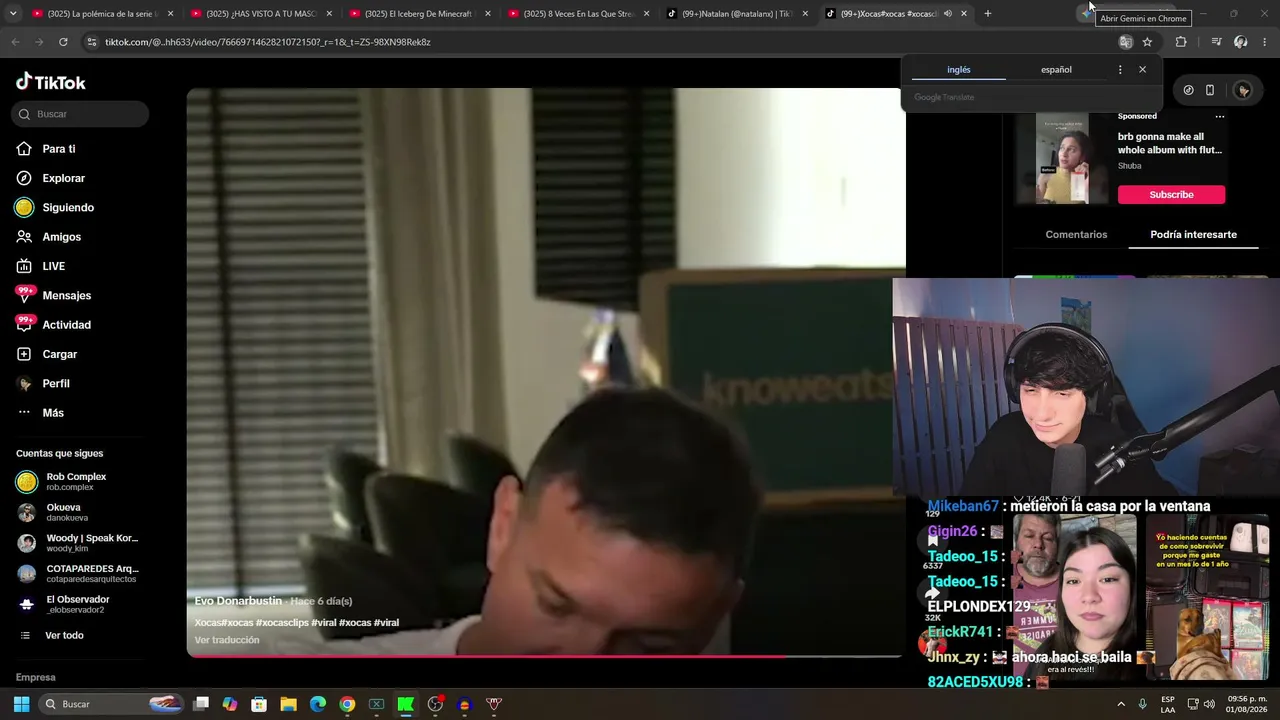The image size is (1280, 720).
Task: Switch to Natalan TikTok tab
Action: coord(738,14)
